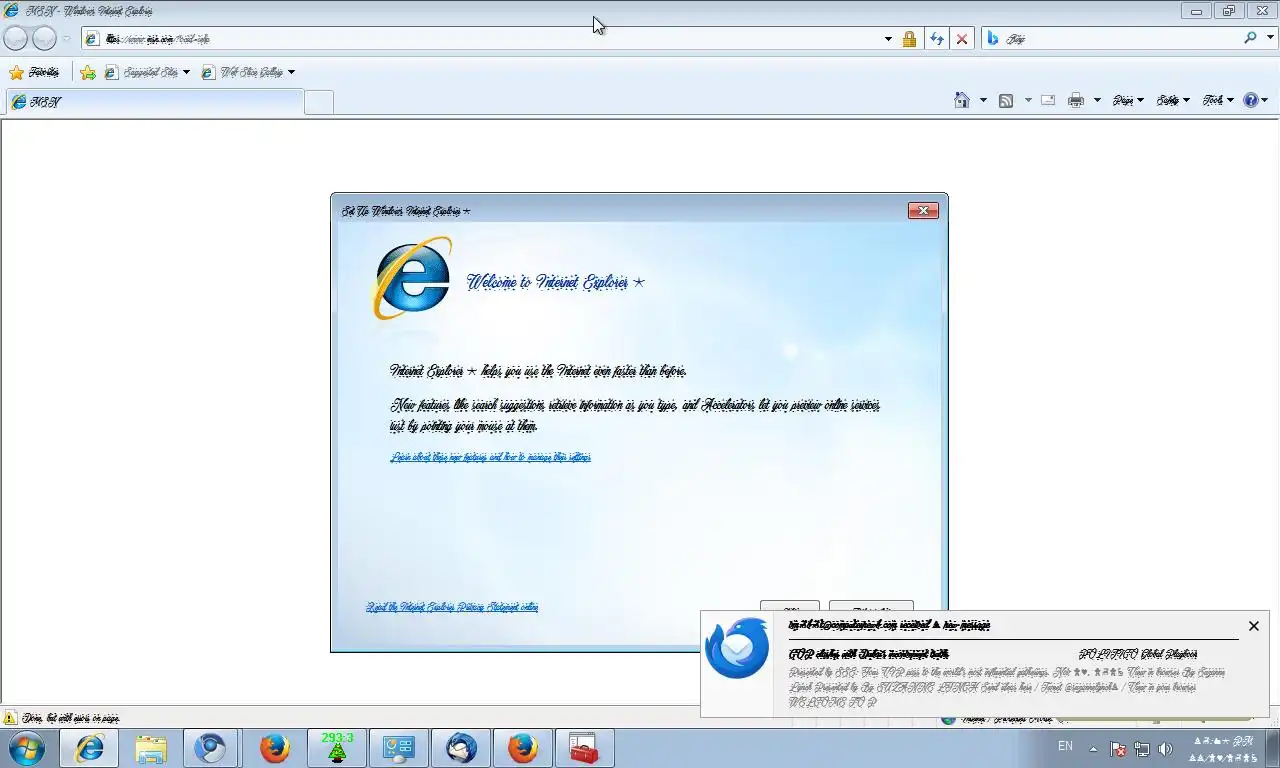Open the search provider dropdown arrow
The height and width of the screenshot is (768, 1280).
(x=1268, y=39)
